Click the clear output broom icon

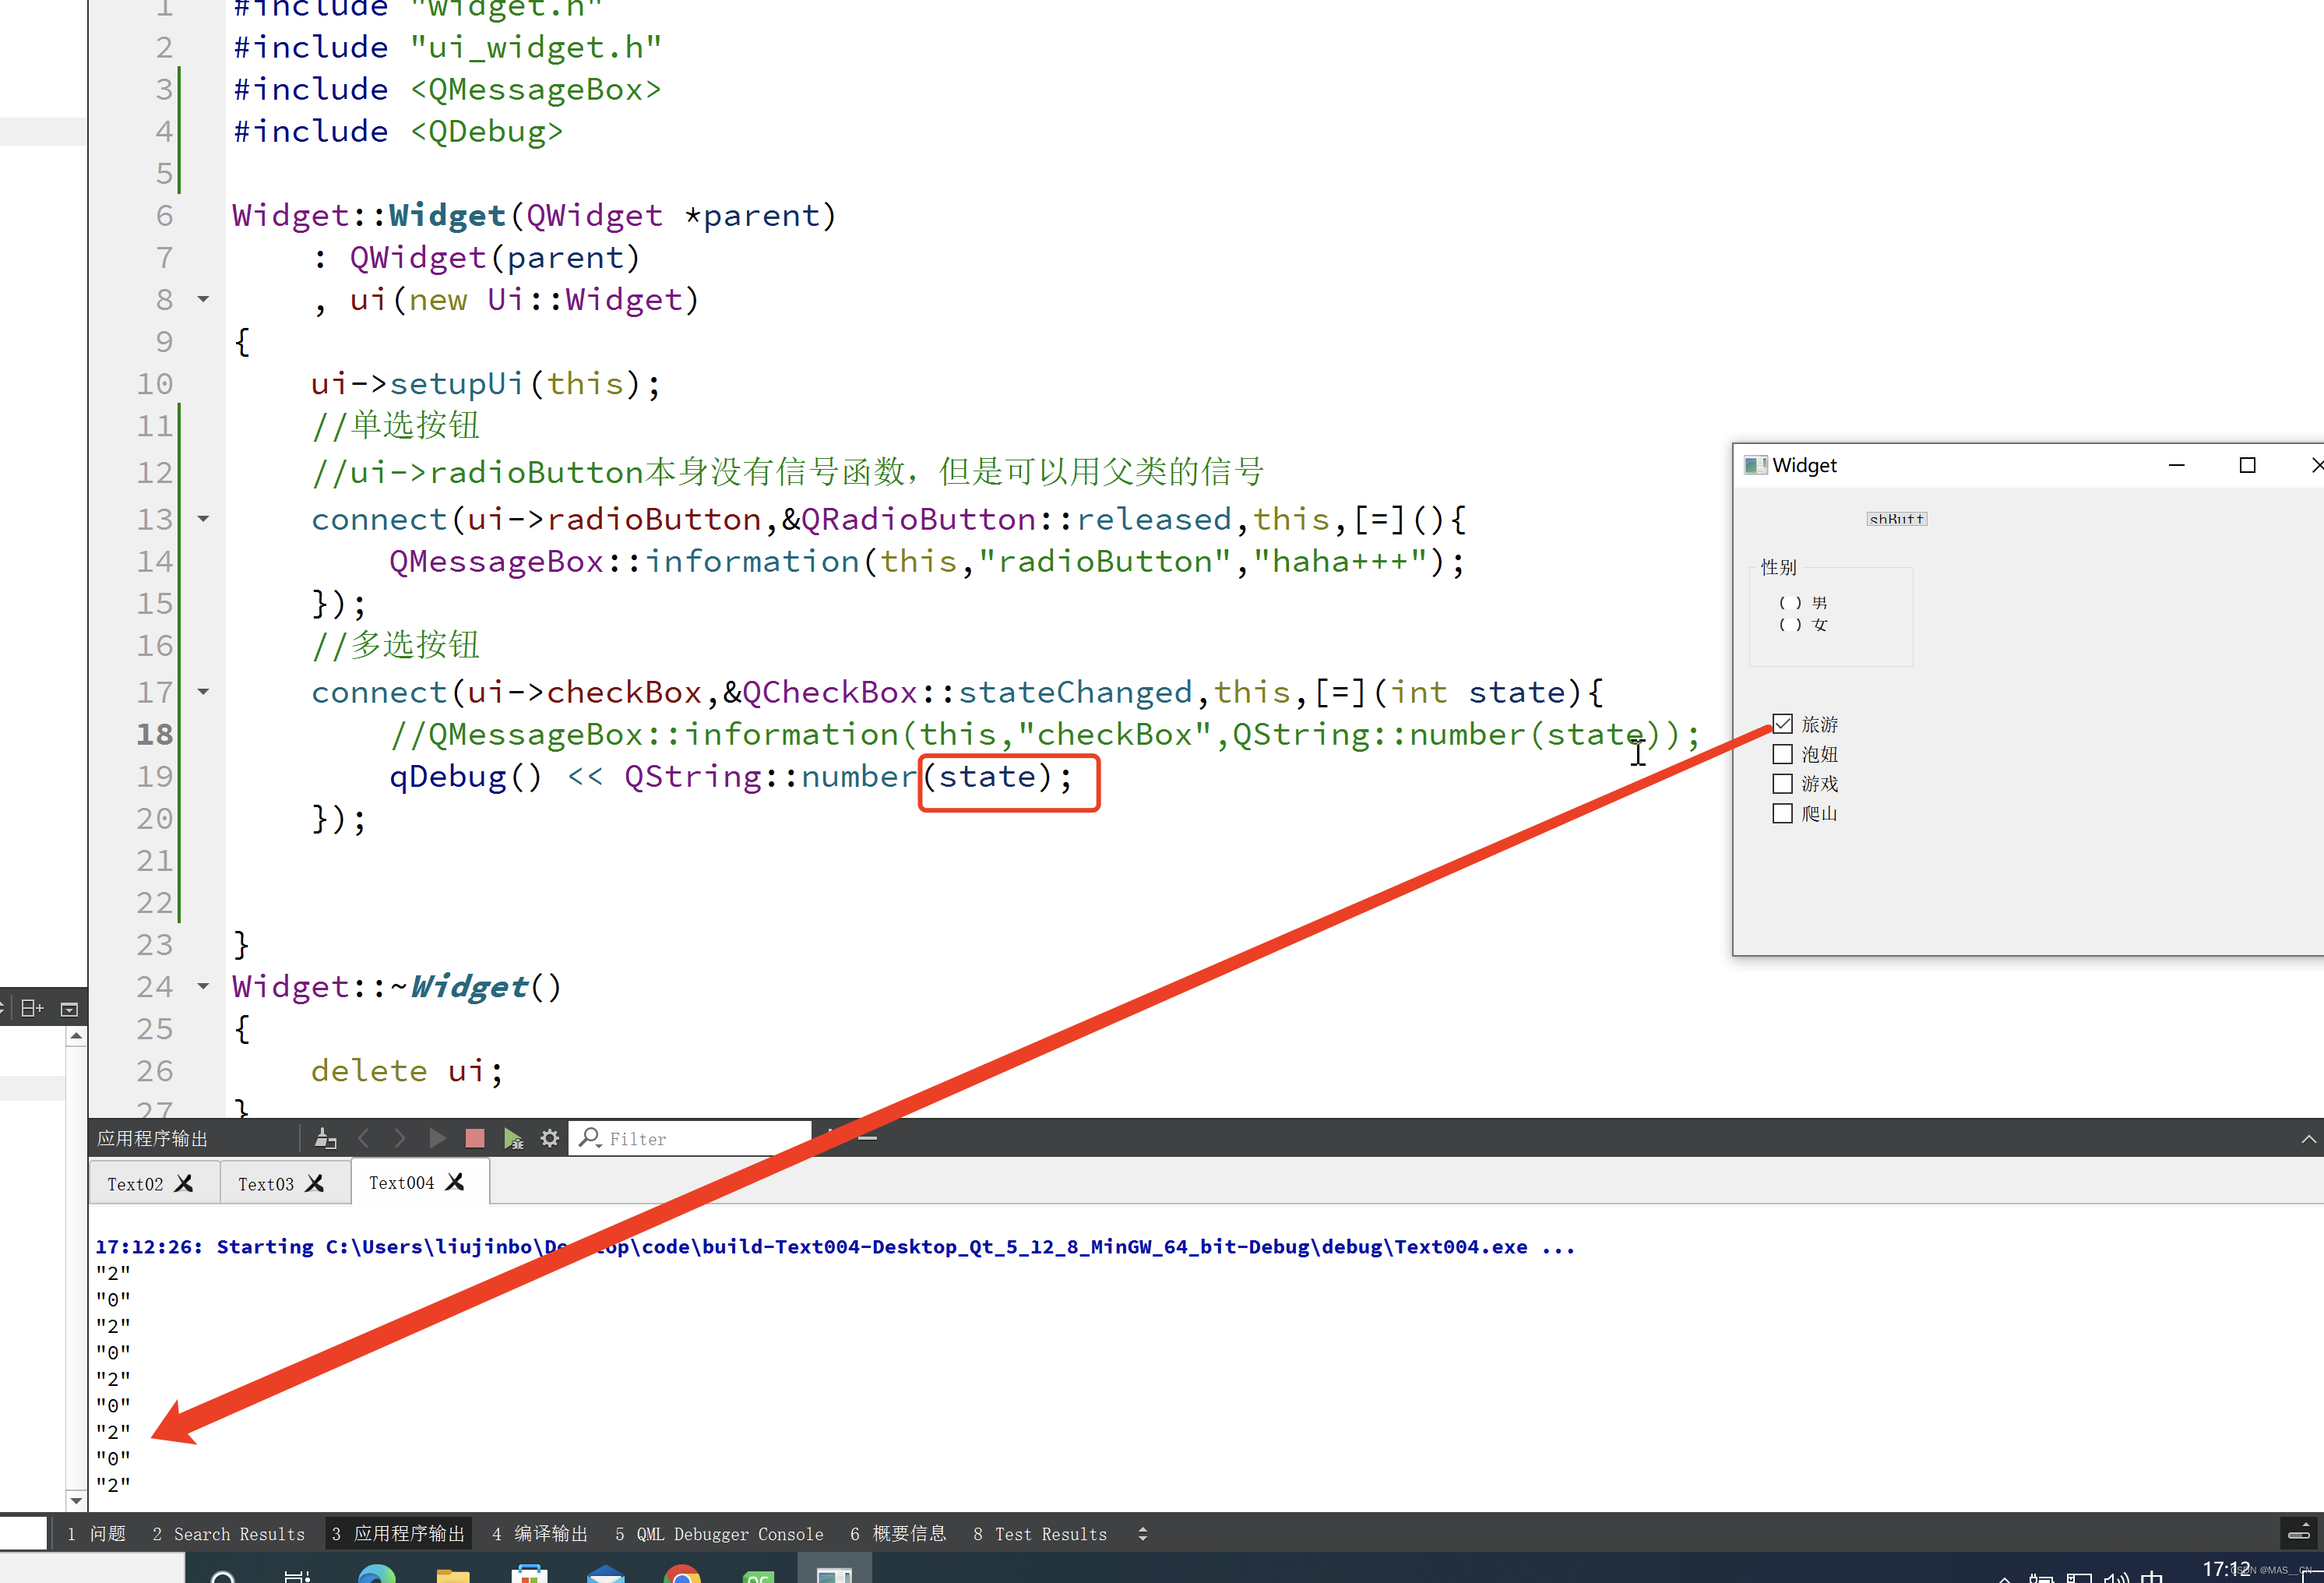point(325,1138)
